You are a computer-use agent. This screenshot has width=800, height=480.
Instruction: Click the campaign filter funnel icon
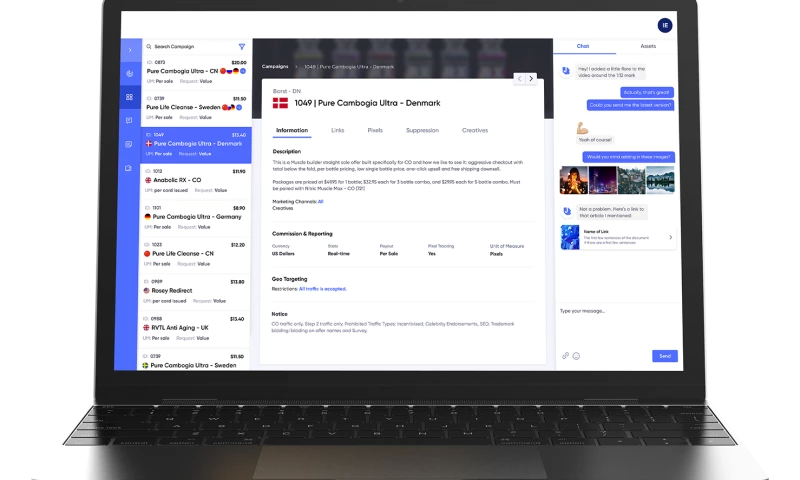[x=241, y=46]
